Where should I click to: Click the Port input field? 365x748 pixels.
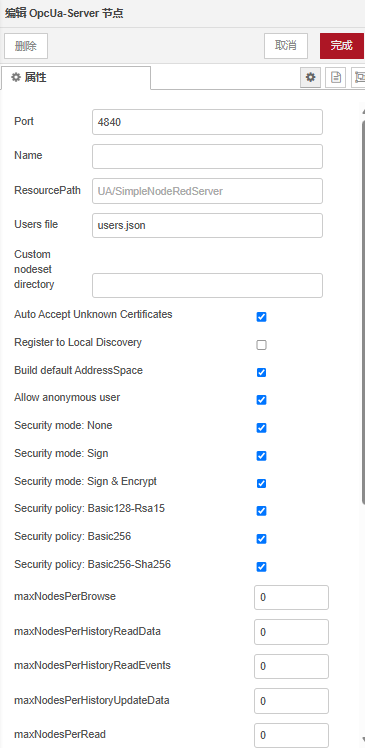(x=207, y=122)
